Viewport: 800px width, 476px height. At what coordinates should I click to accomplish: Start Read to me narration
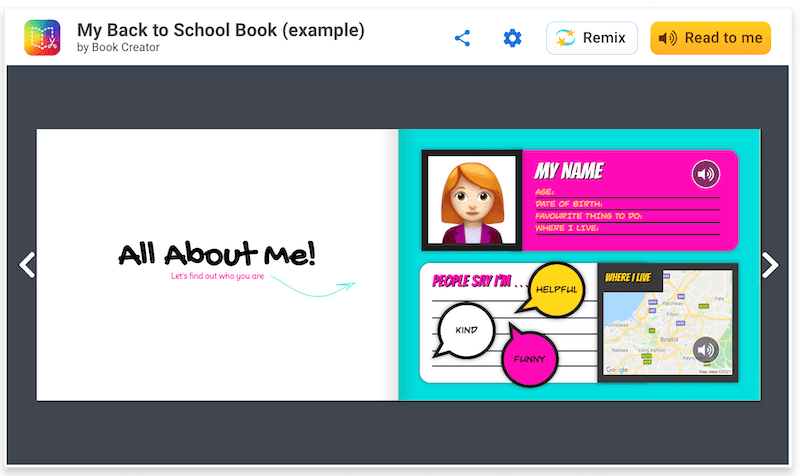coord(710,38)
